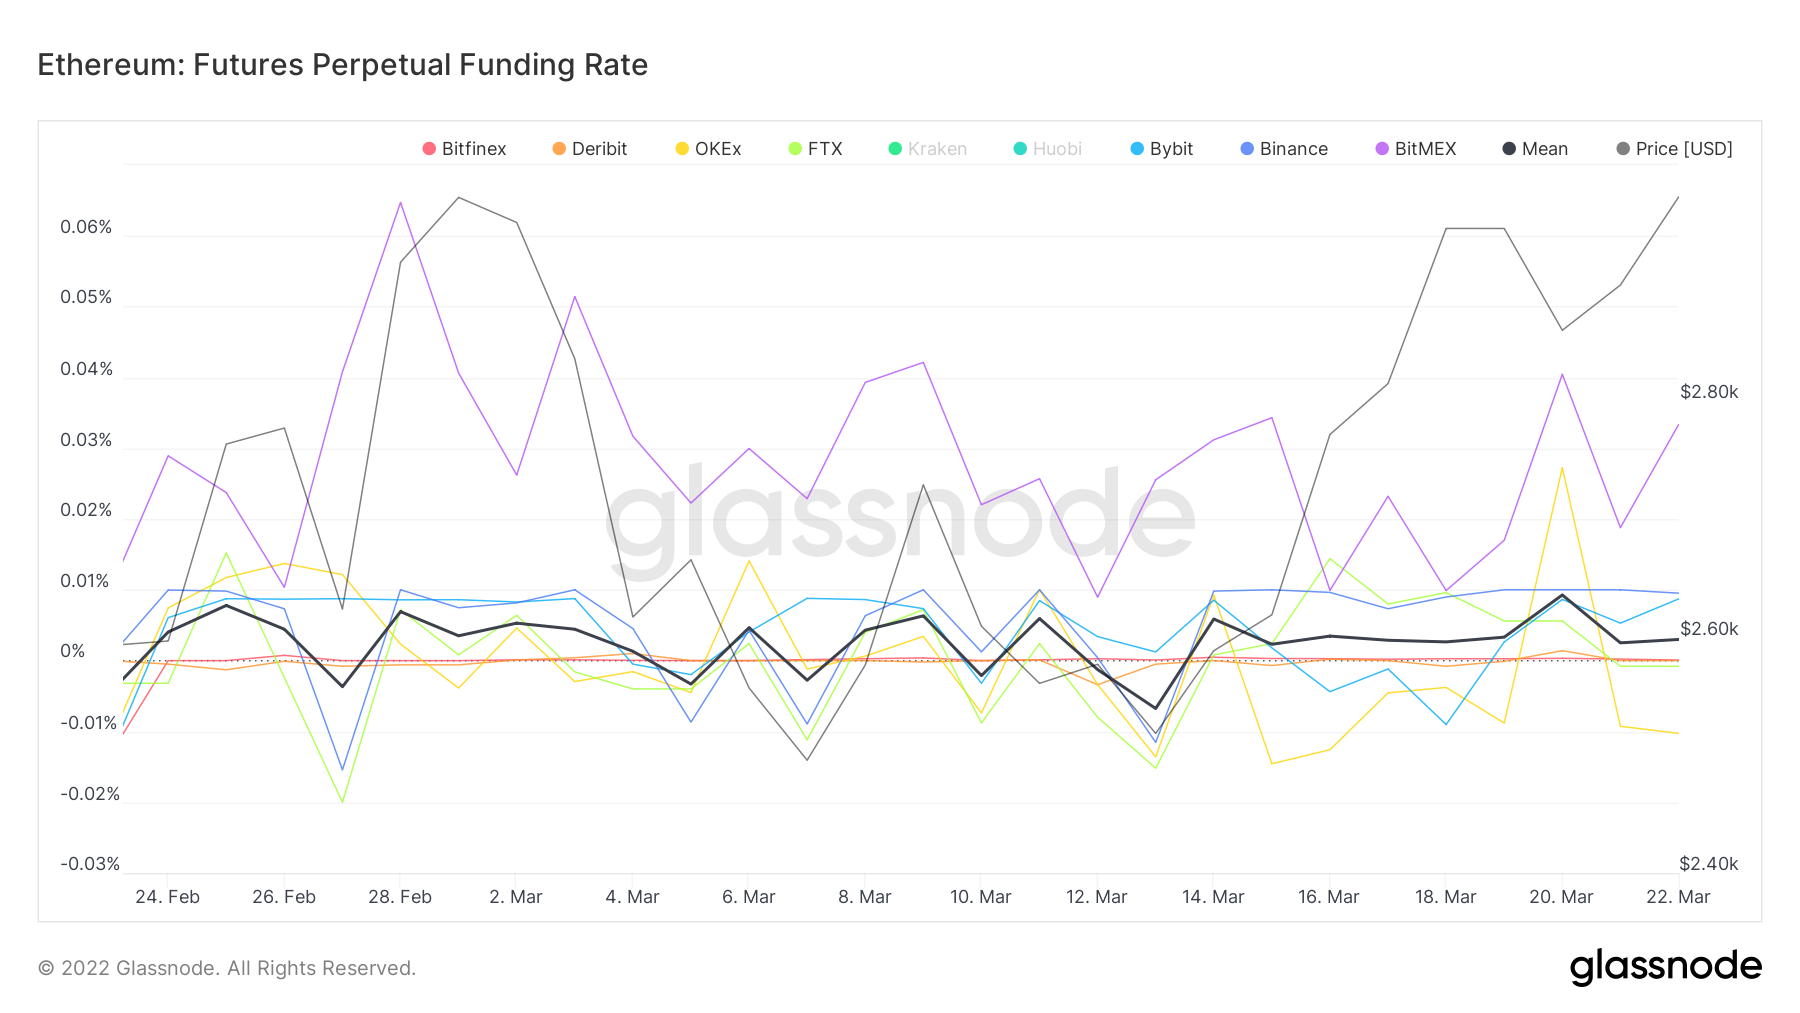Viewport: 1800px width, 1013px height.
Task: Click the 14. Mar date axis label
Action: coord(1213,897)
